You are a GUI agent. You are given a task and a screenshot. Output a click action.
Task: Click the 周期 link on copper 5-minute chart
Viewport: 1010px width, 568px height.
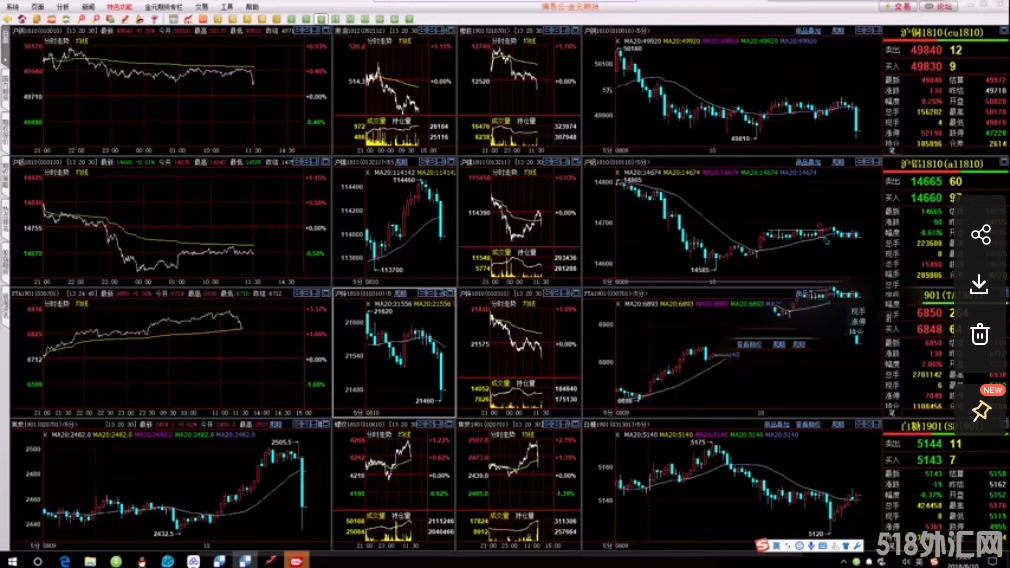click(837, 31)
